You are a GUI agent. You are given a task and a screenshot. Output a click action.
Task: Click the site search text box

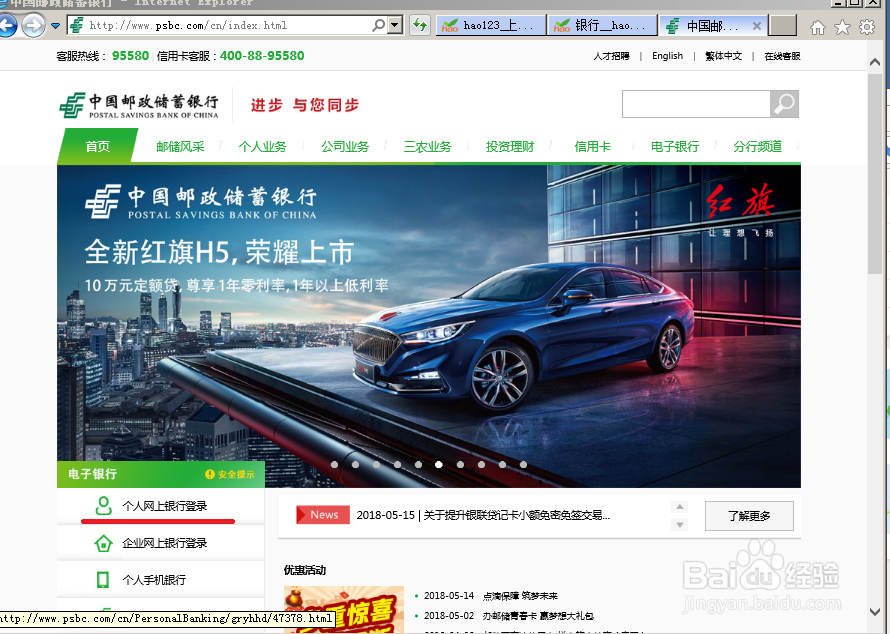(696, 104)
